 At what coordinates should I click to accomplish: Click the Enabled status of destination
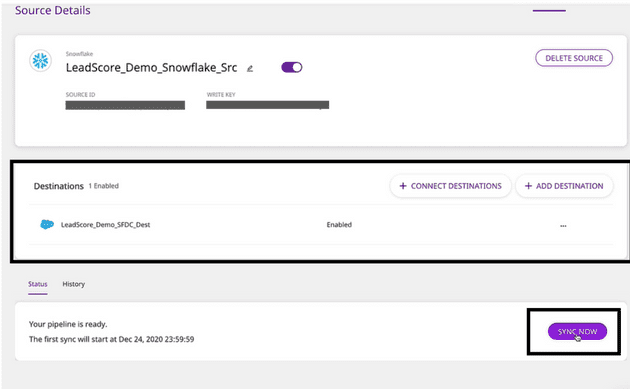coord(339,225)
